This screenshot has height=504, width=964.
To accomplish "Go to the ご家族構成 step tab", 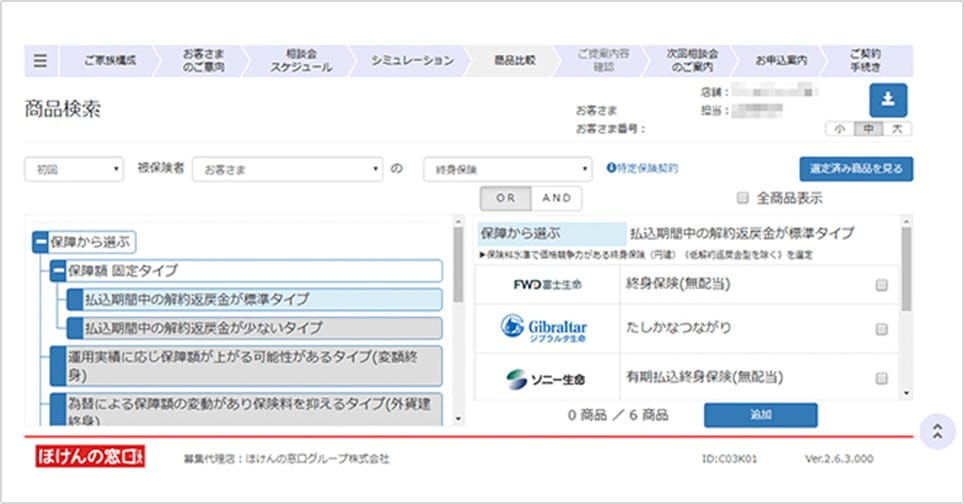I will [110, 60].
